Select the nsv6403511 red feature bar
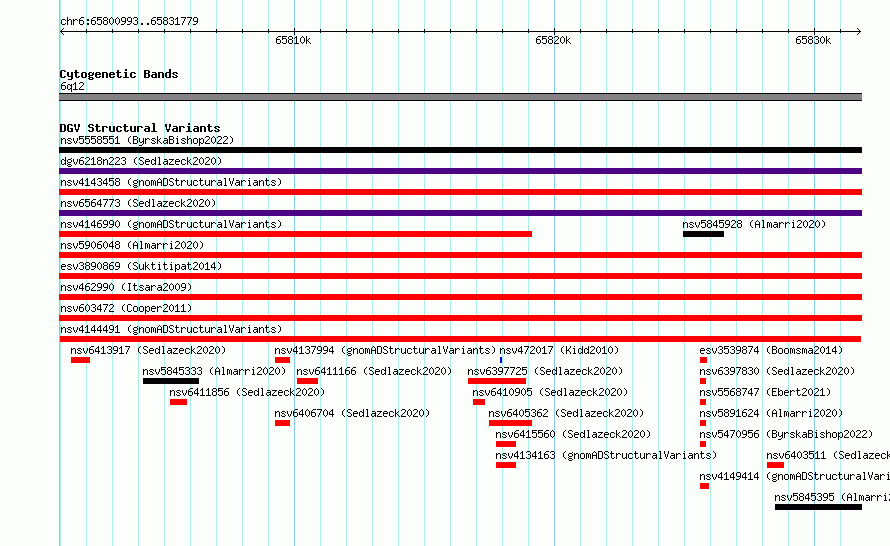 coord(775,465)
